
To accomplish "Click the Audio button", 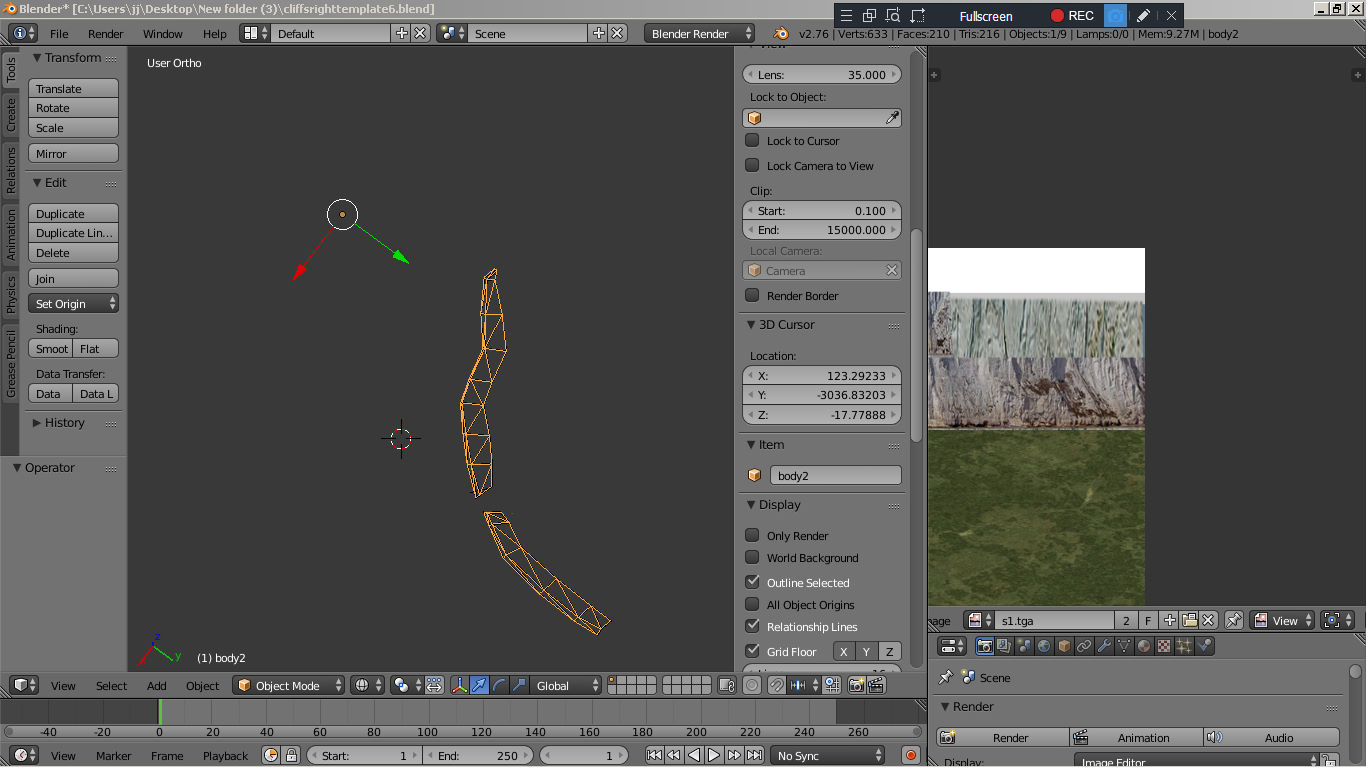I will (1271, 738).
